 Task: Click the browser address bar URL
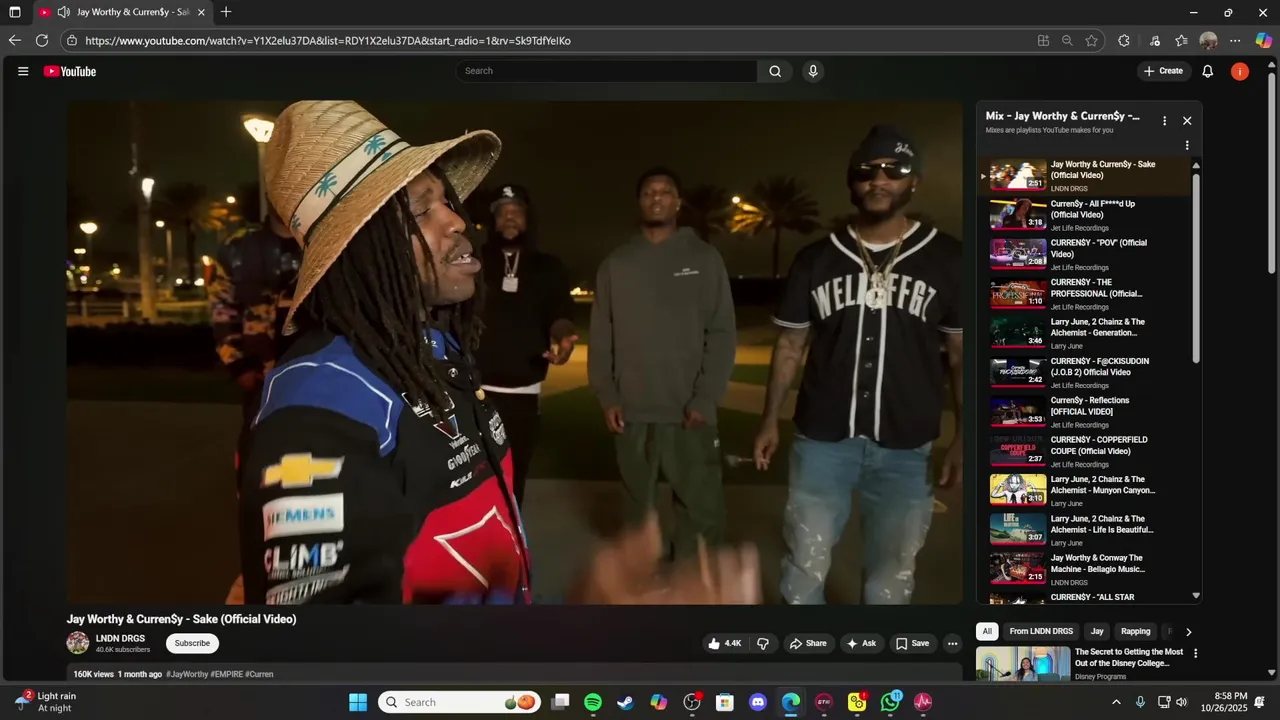328,41
